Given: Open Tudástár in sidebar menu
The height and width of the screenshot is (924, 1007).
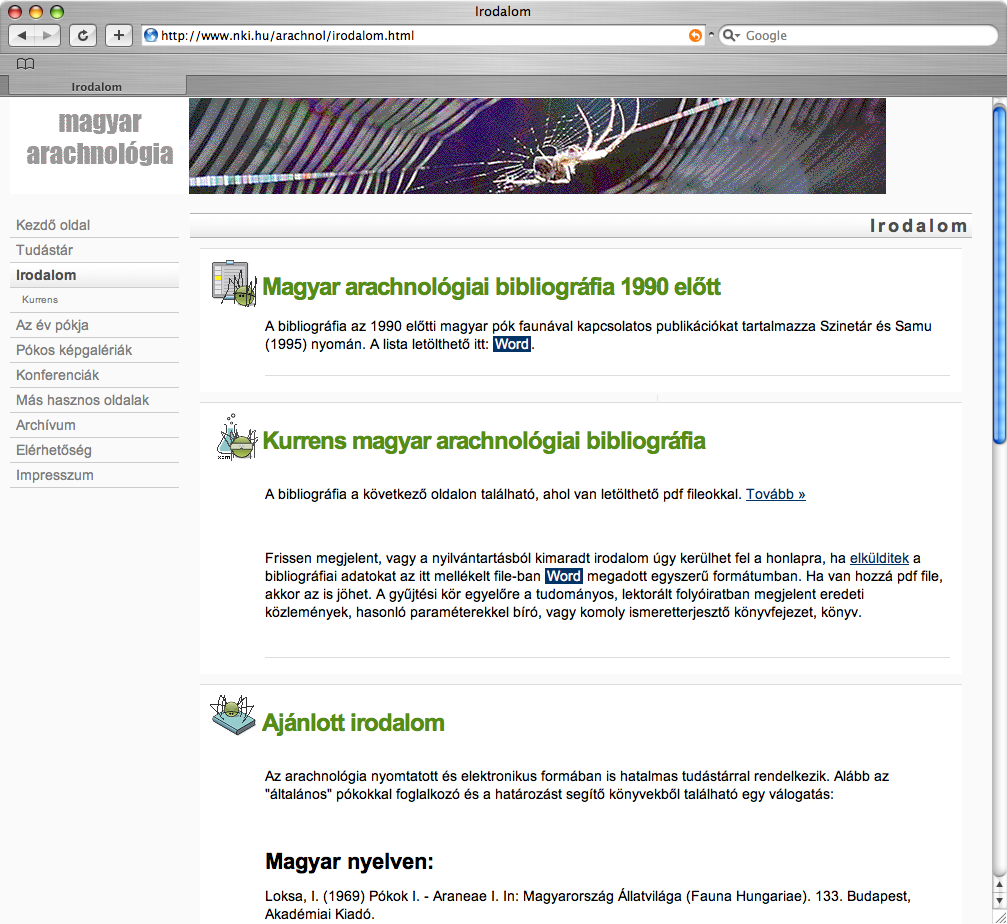Looking at the screenshot, I should click(44, 250).
